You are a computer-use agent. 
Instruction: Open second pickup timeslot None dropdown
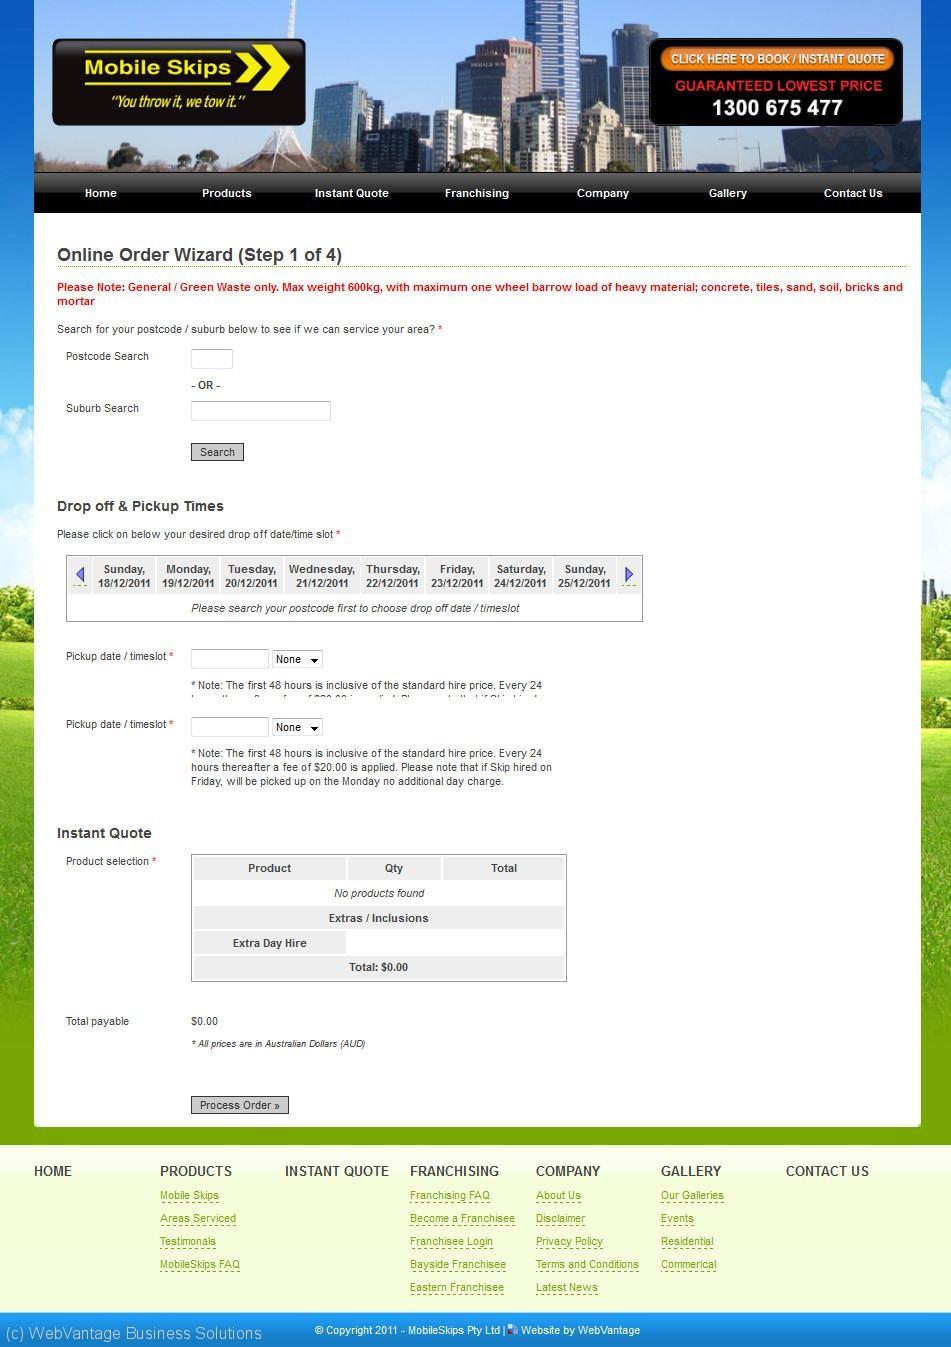tap(297, 728)
